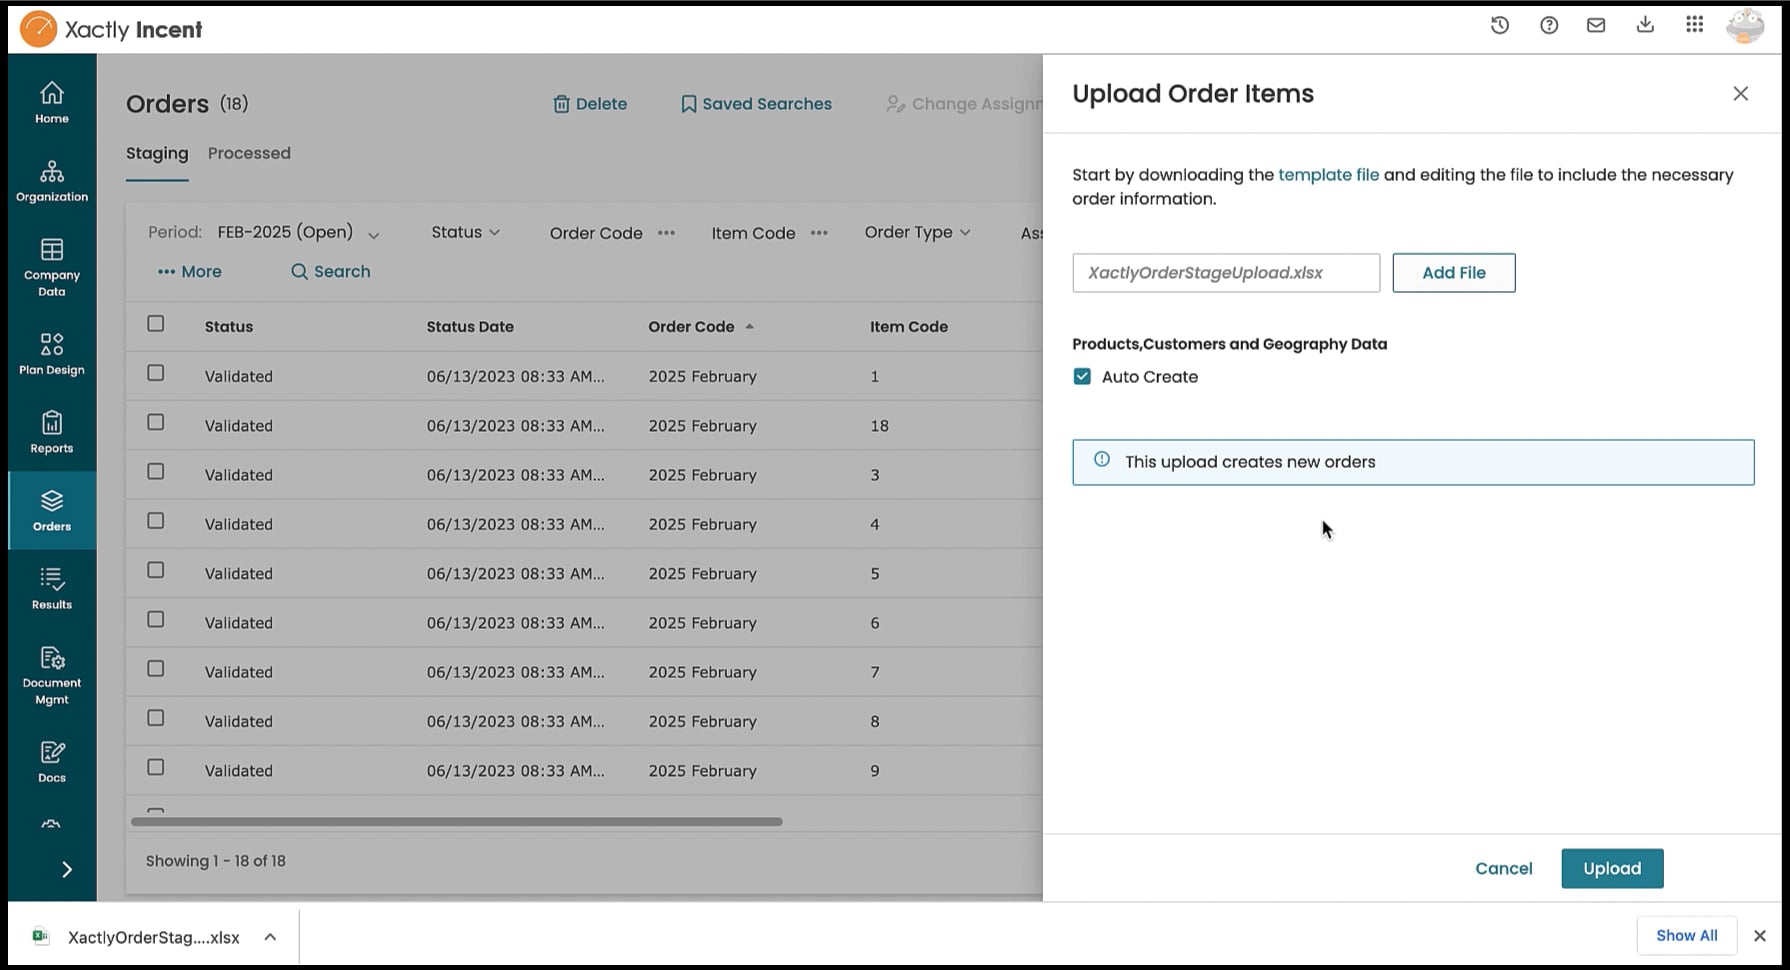Open download options caret for xlsx file

click(270, 937)
